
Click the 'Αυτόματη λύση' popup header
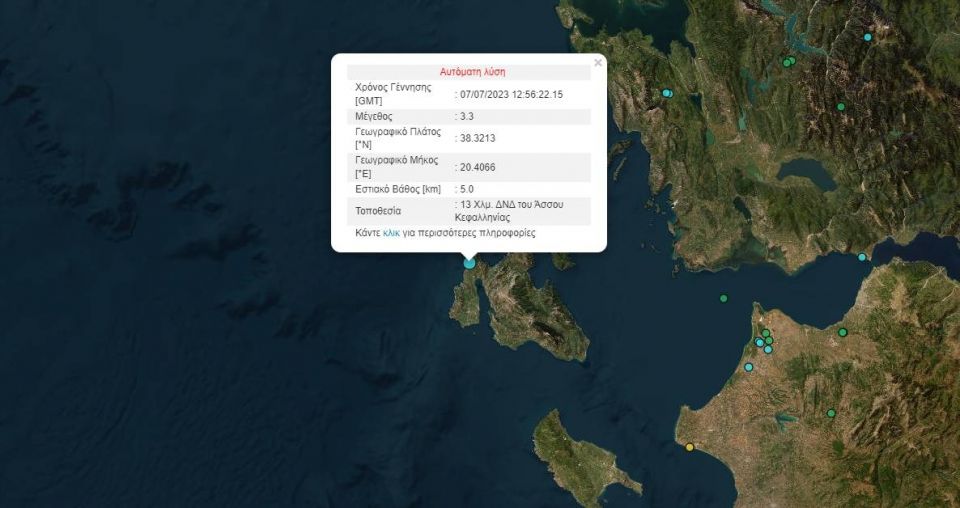472,72
